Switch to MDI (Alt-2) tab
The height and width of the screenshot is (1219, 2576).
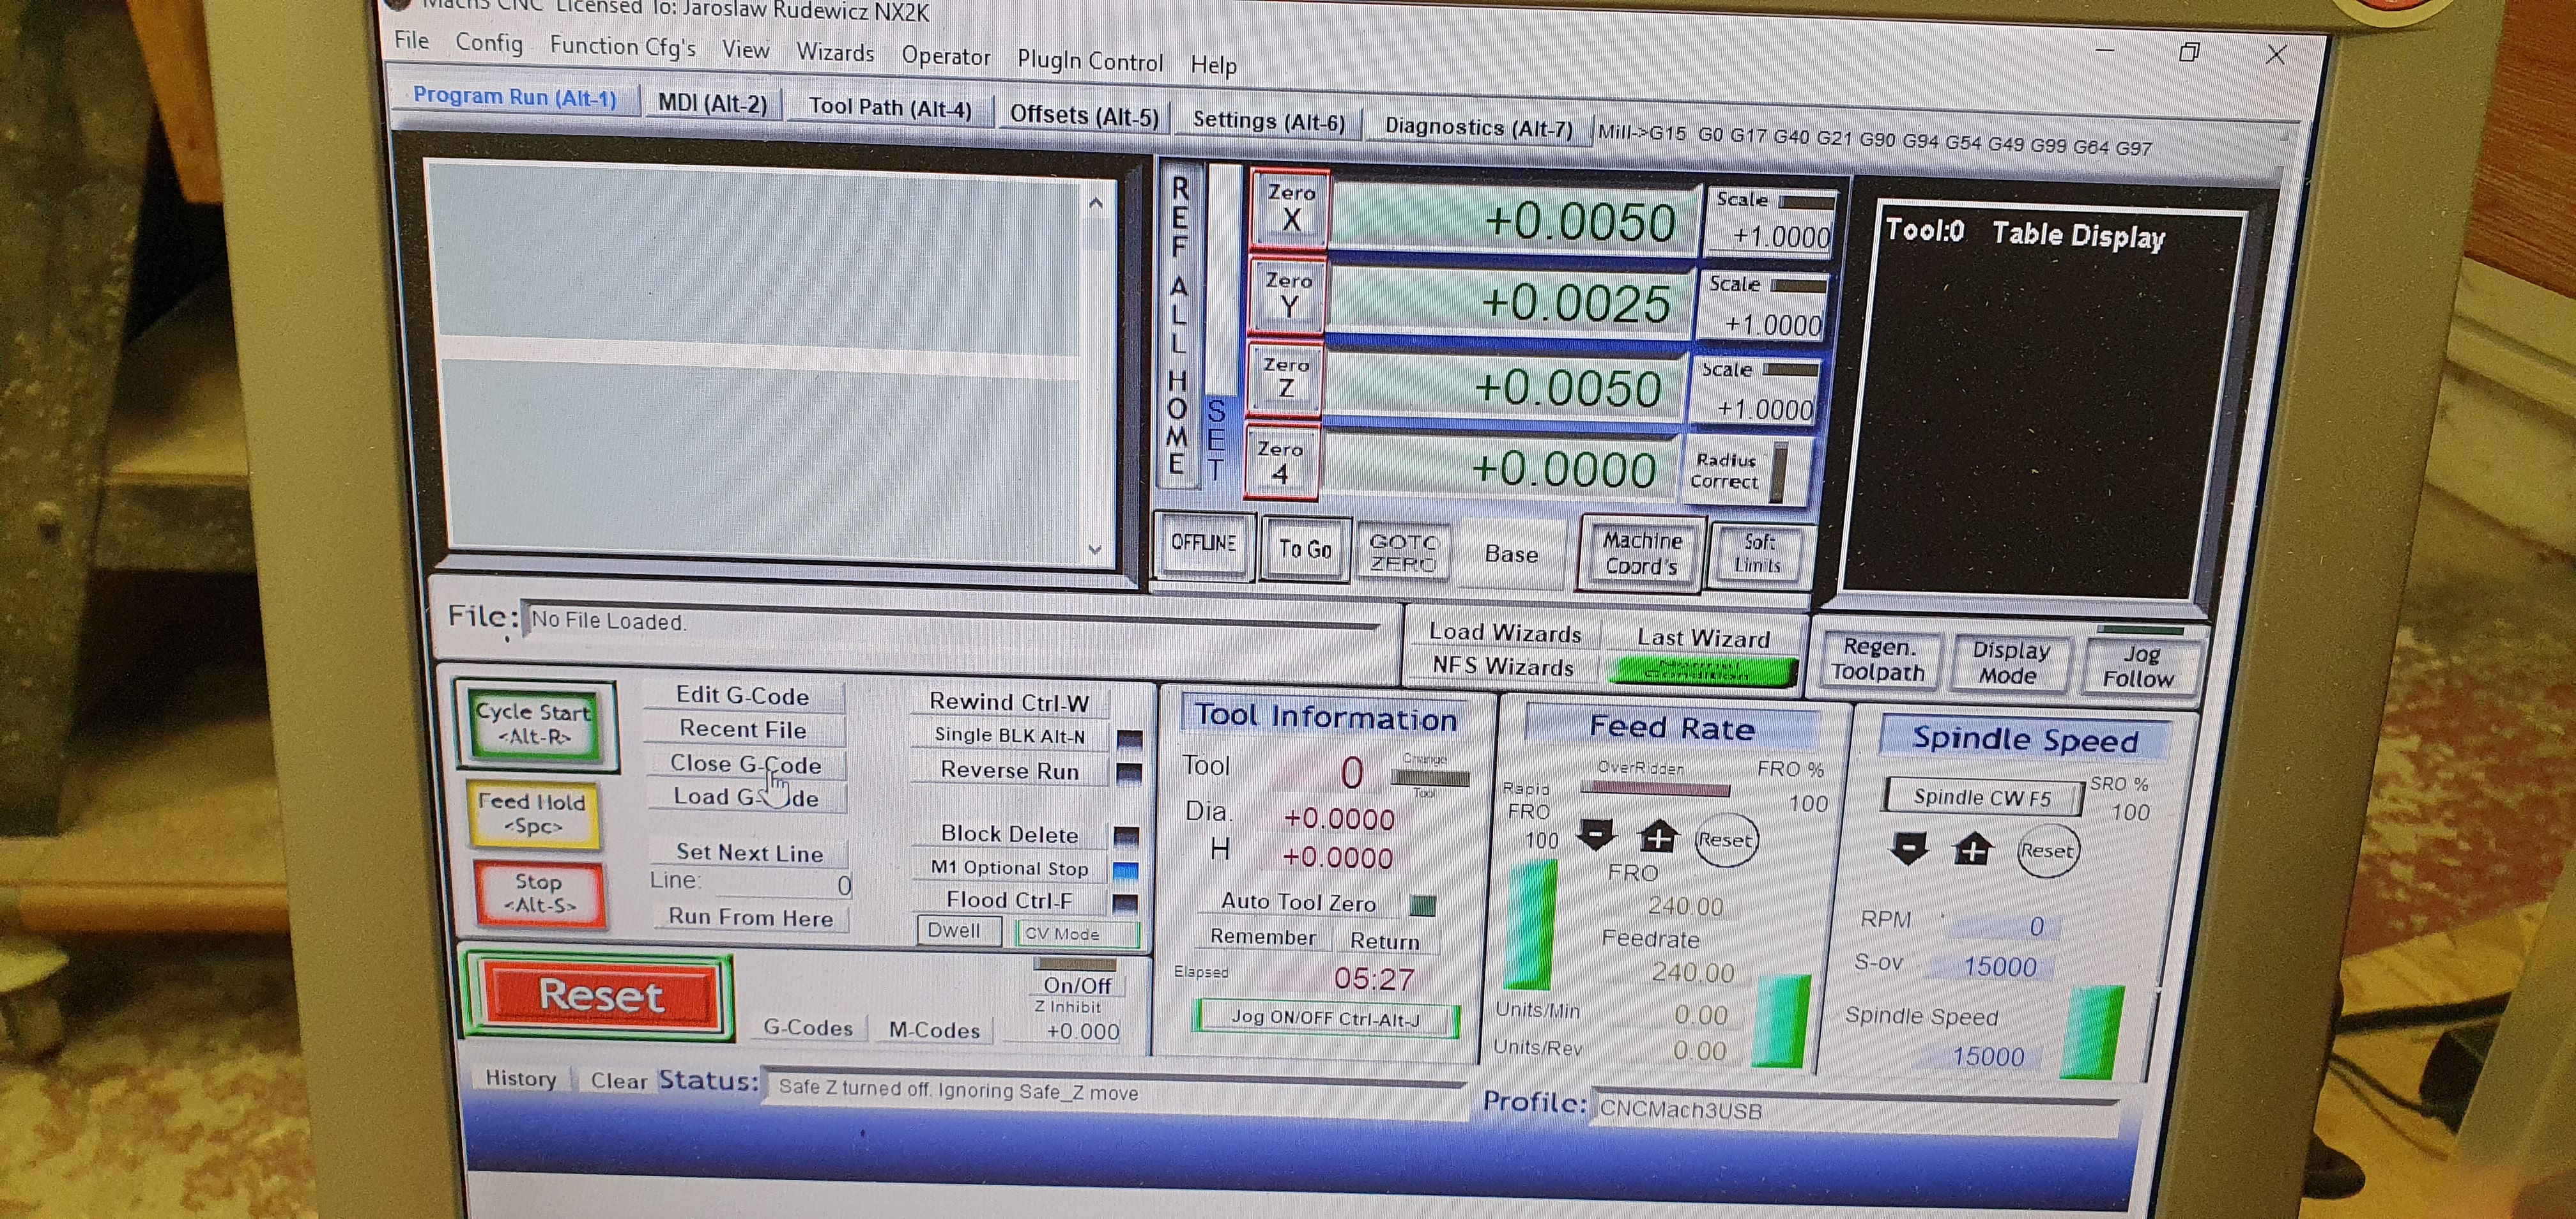(x=712, y=103)
